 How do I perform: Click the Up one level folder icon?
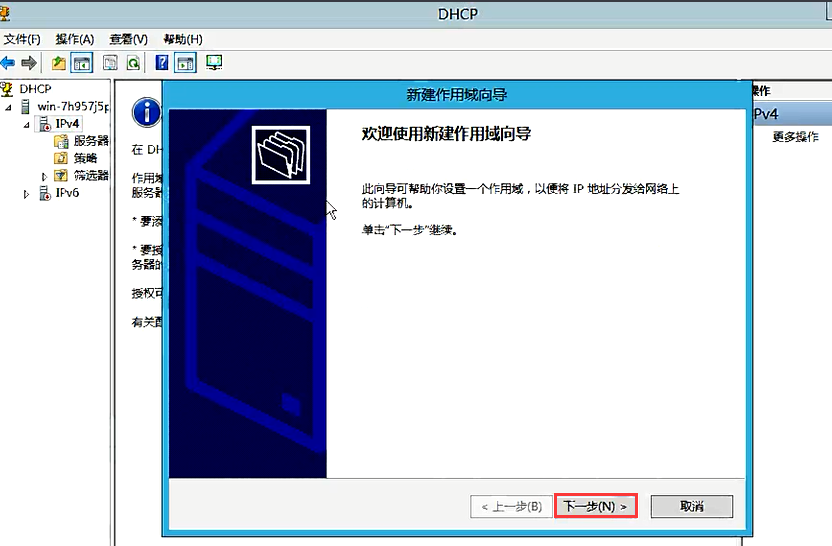(x=58, y=63)
